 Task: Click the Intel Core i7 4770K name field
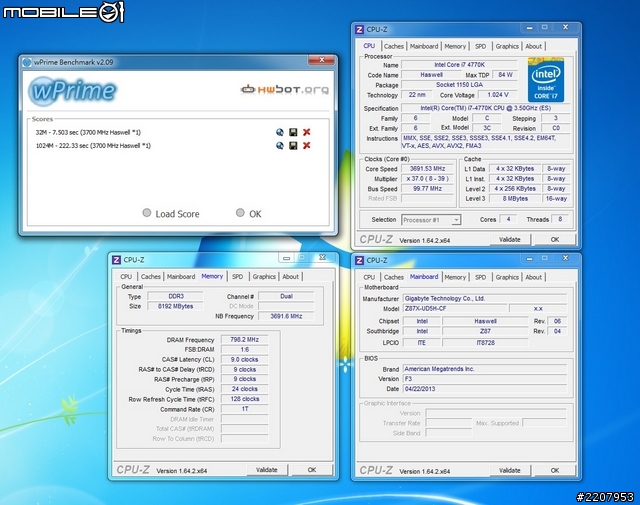(459, 65)
